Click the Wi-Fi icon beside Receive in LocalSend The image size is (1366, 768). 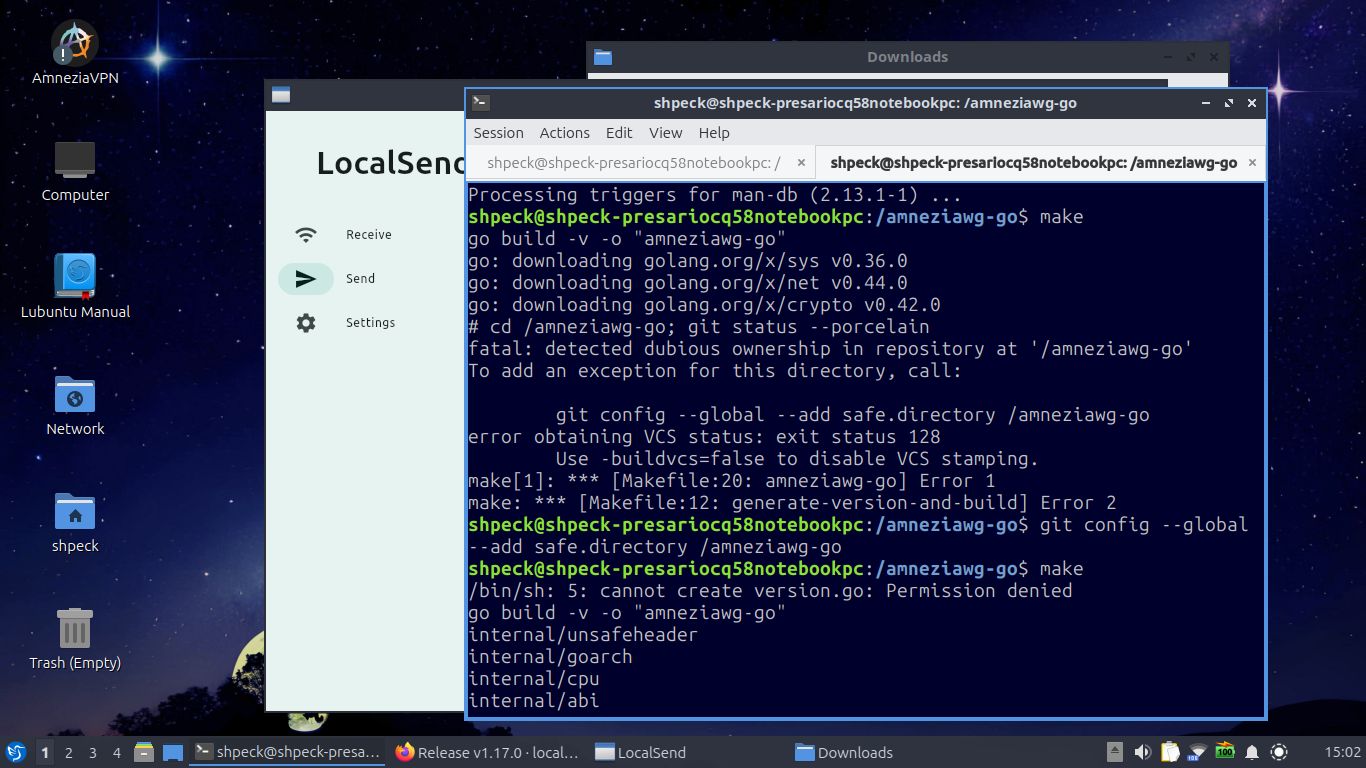click(x=306, y=235)
